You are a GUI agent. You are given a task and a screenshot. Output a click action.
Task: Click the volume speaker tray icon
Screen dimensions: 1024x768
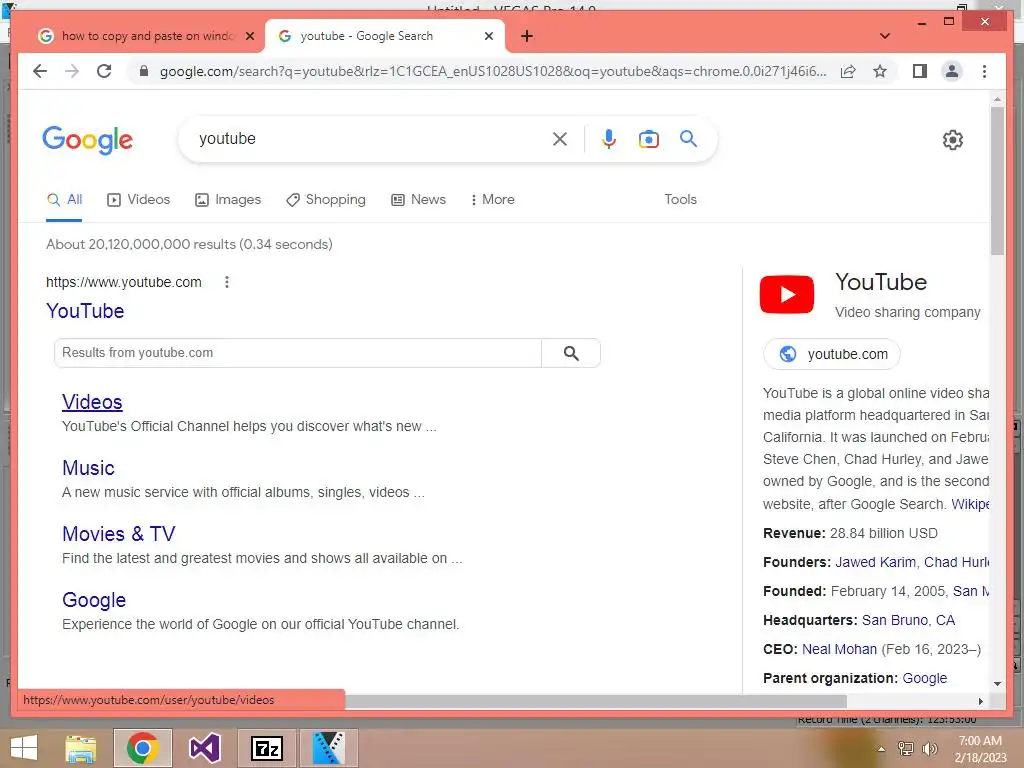click(930, 749)
